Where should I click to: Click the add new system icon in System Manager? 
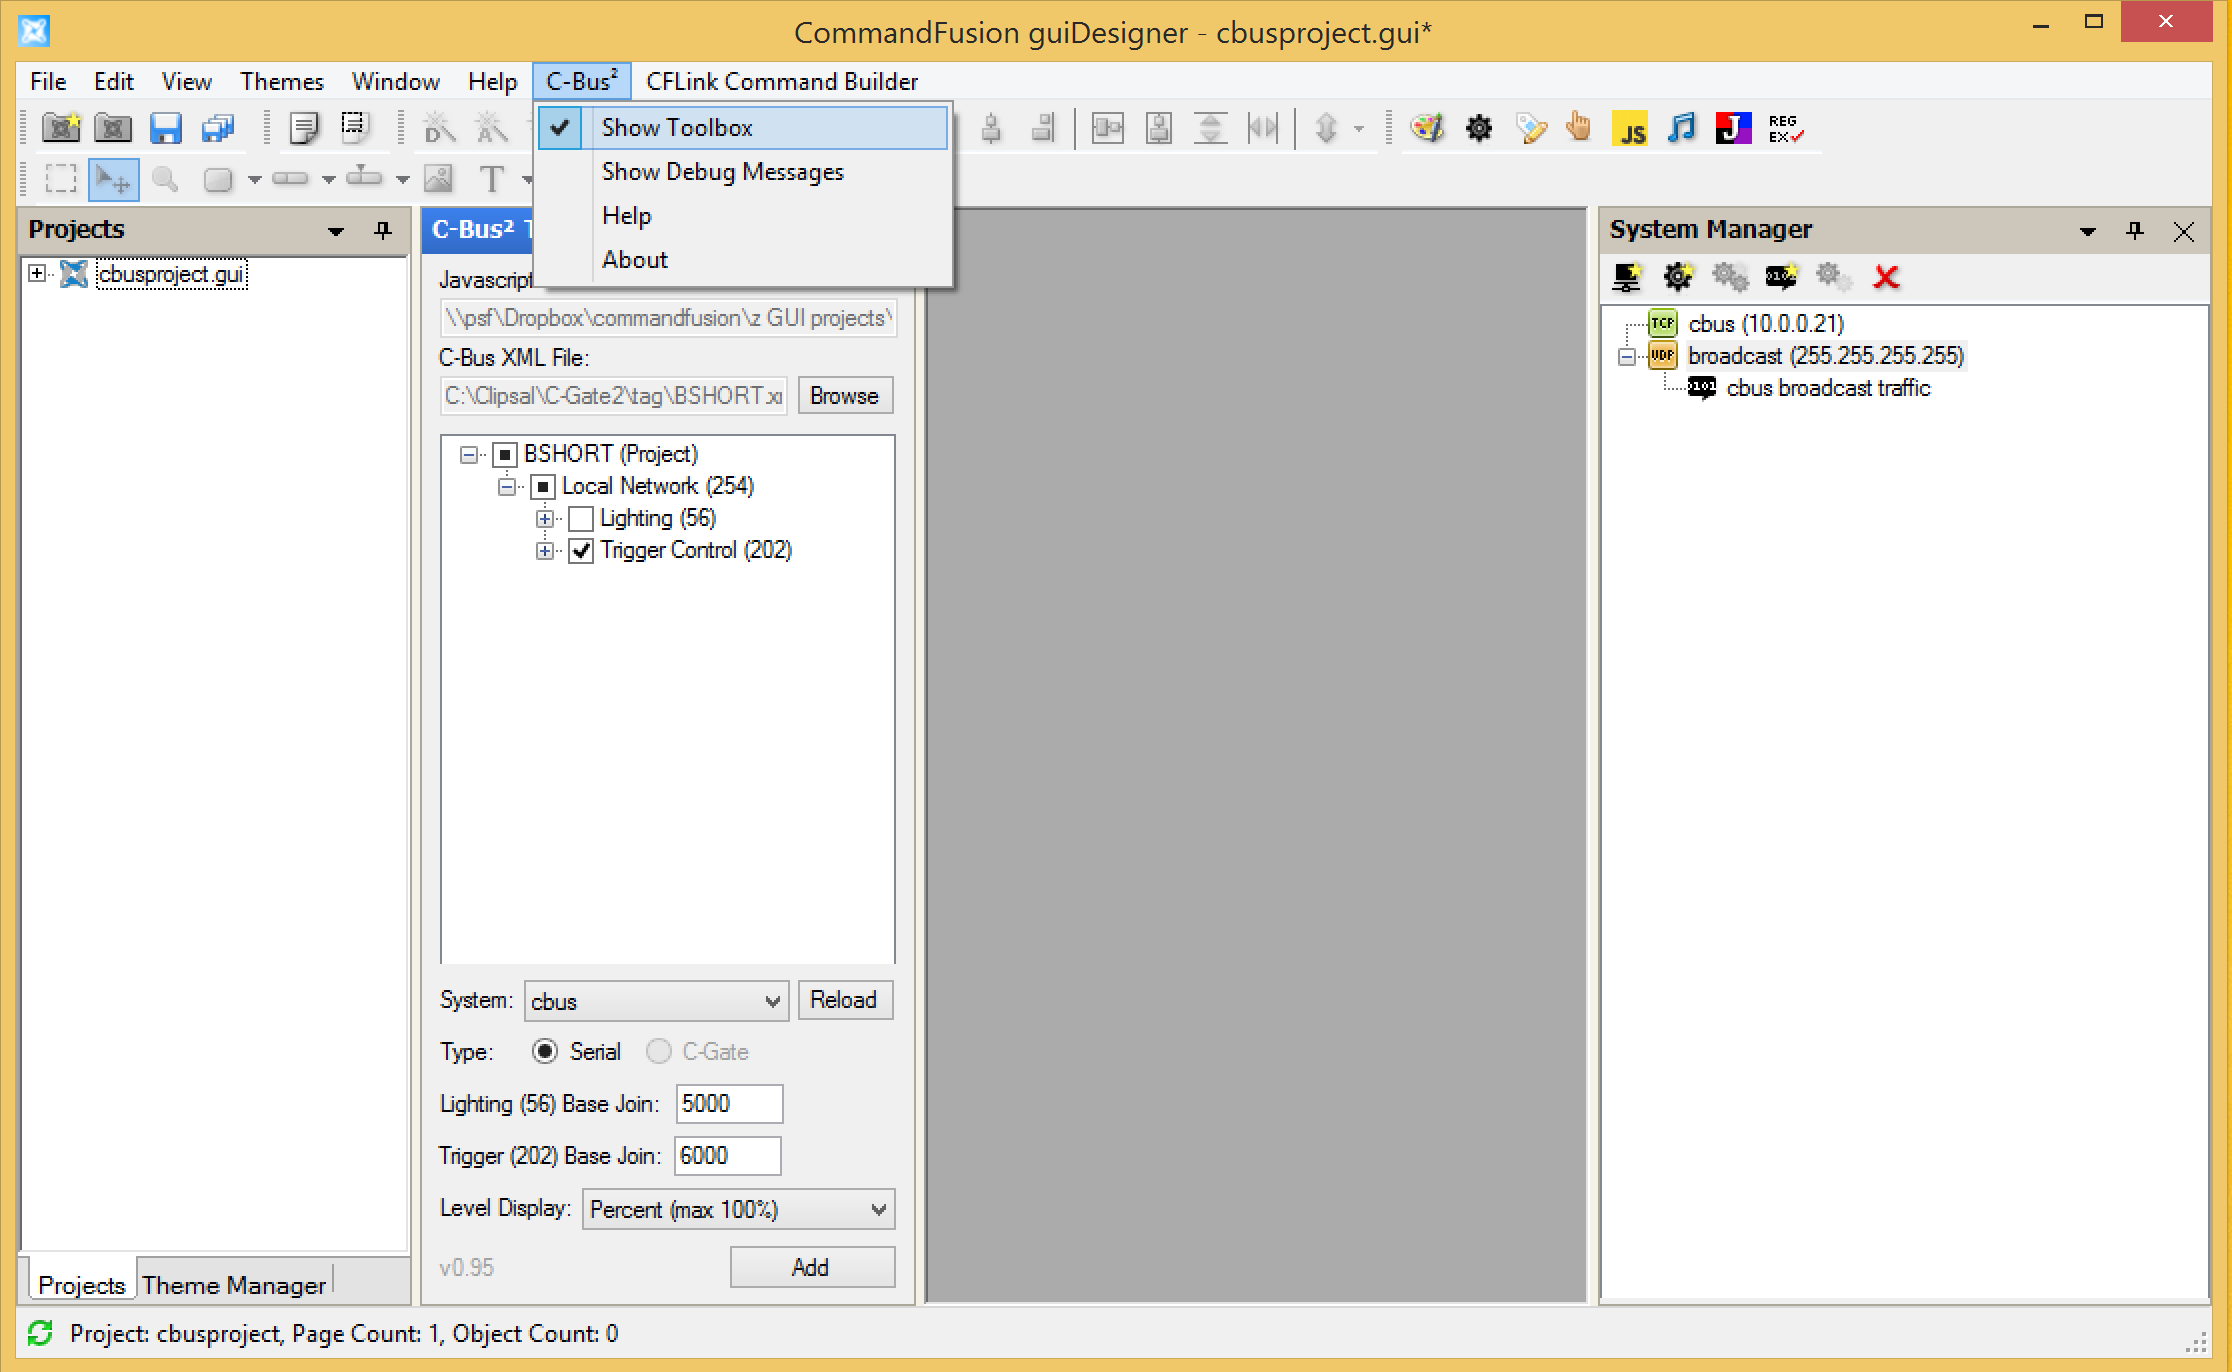point(1627,277)
